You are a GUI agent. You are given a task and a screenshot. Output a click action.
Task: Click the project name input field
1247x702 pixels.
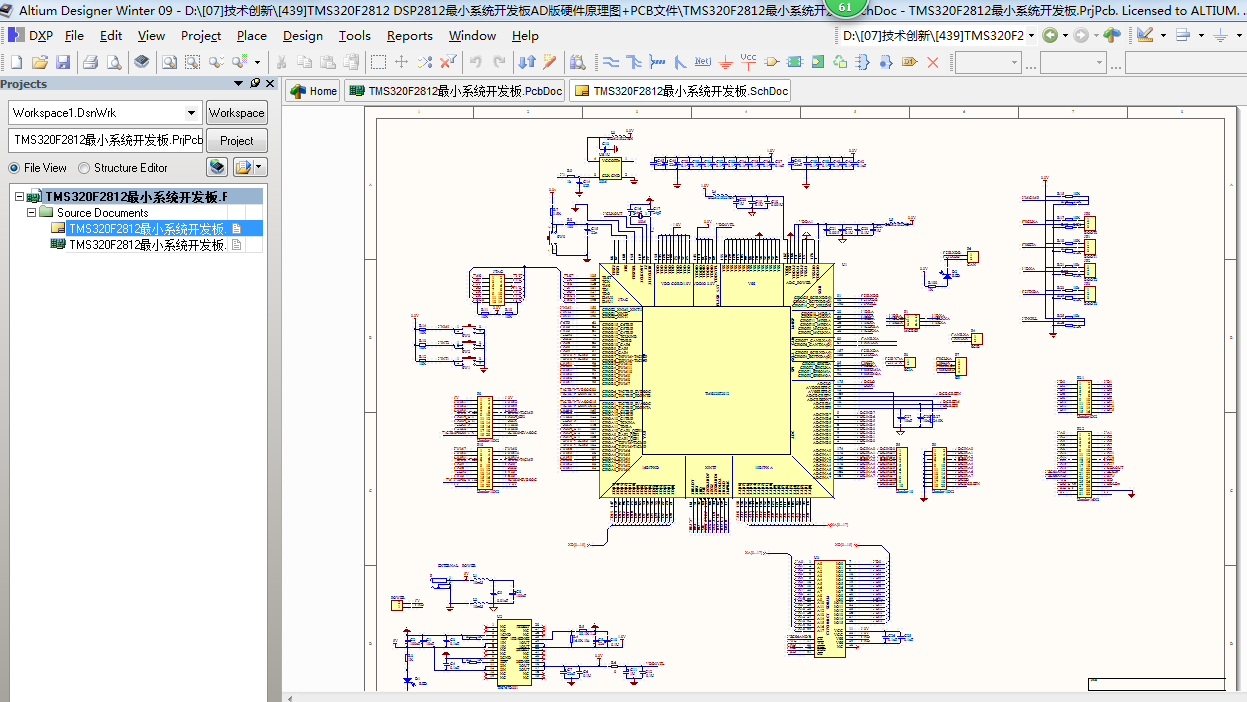(x=105, y=140)
